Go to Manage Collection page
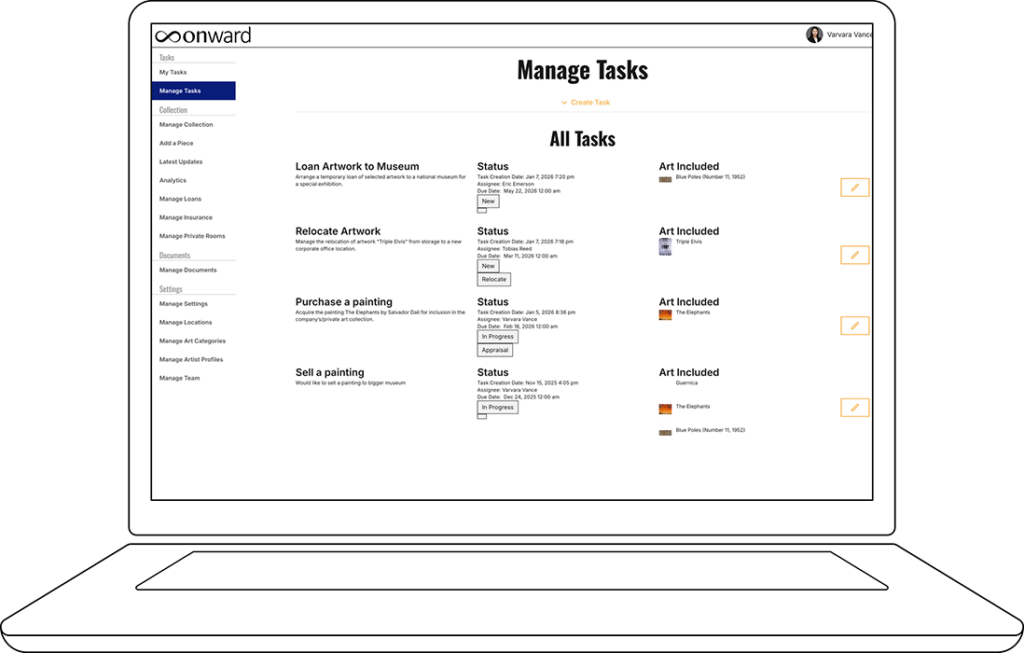This screenshot has width=1024, height=653. coord(186,125)
